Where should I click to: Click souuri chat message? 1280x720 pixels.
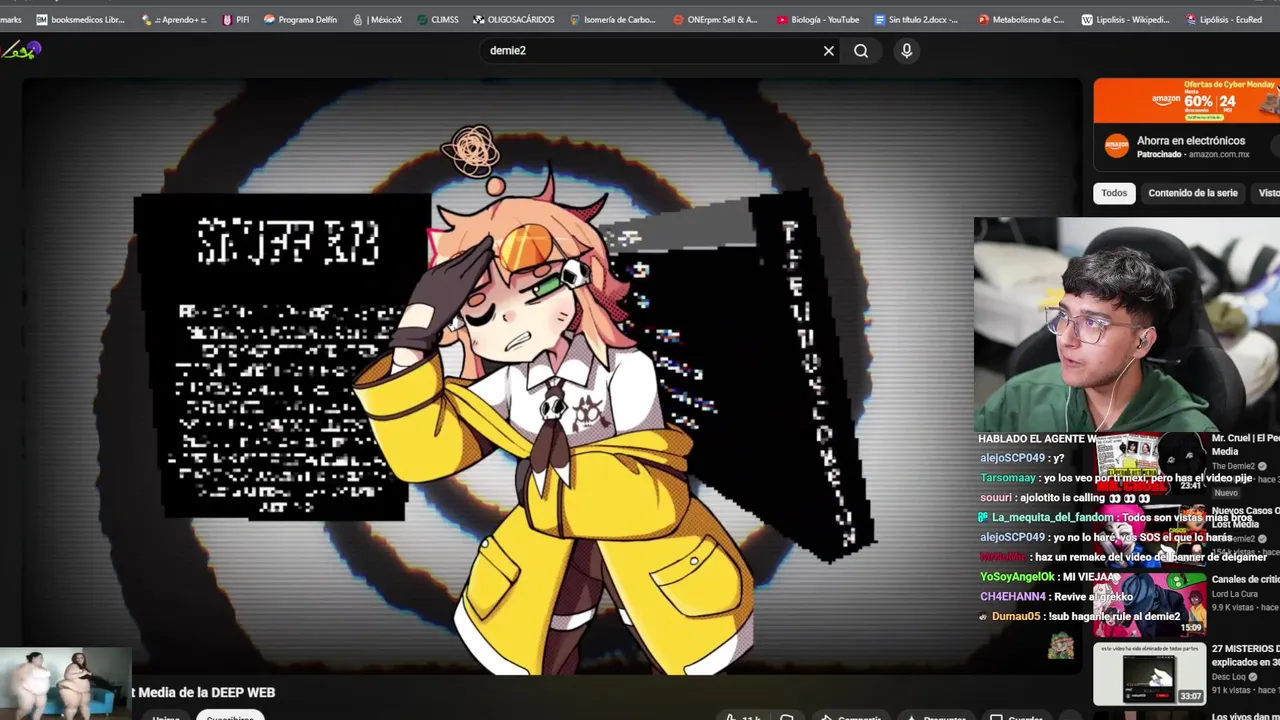click(x=1065, y=498)
